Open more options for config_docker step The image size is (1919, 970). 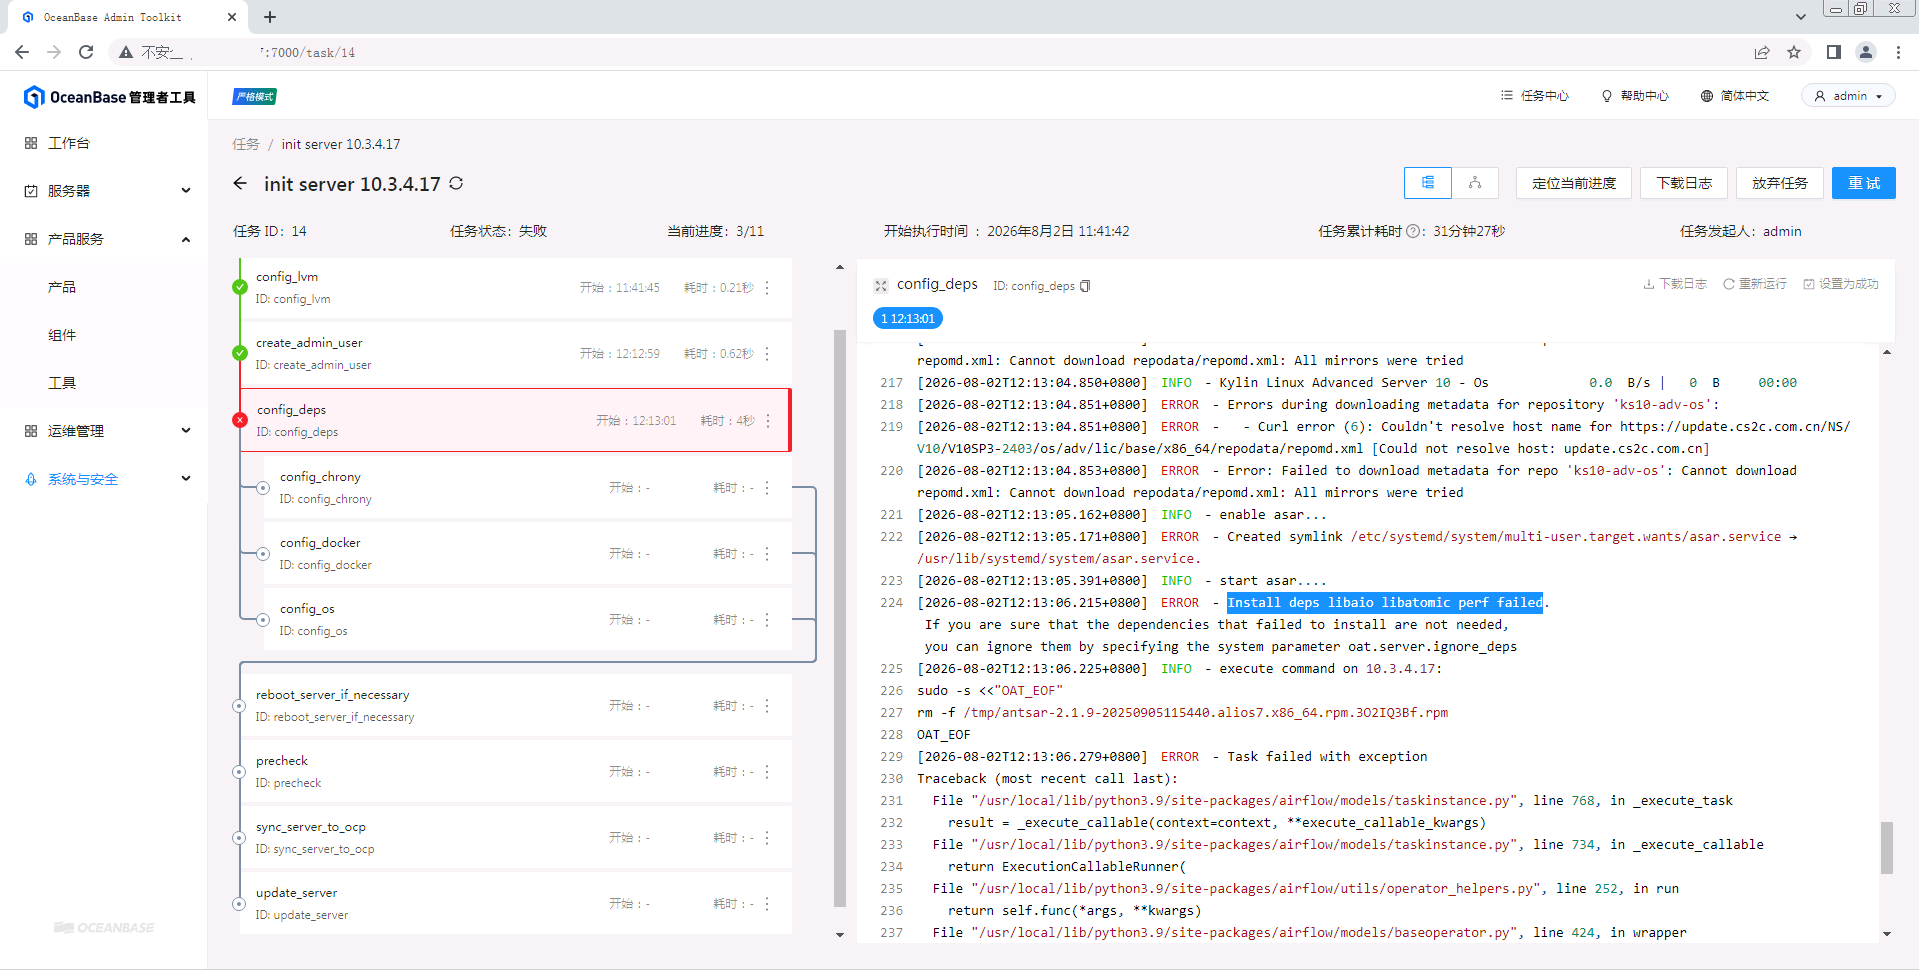(767, 554)
